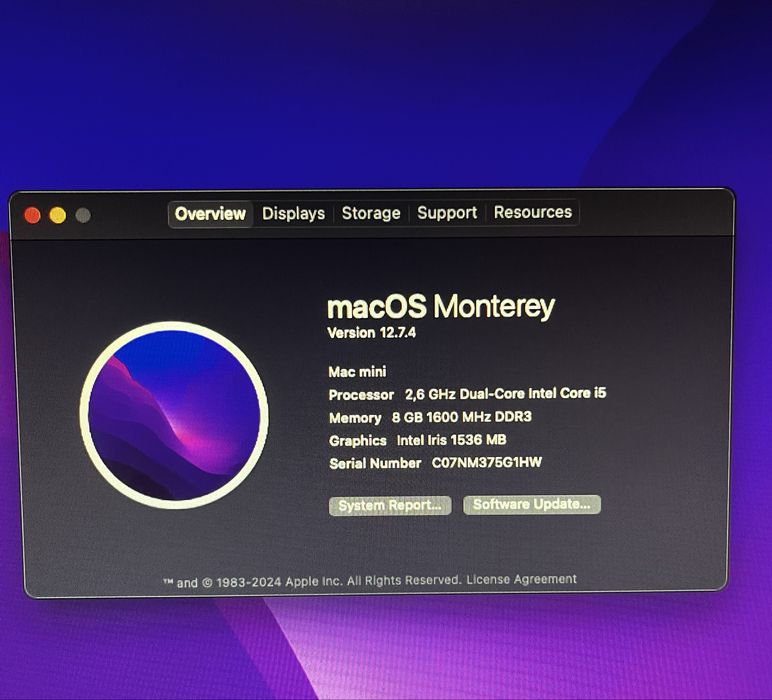Click processor value 2,6 GHz Dual-Core Intel Core i5
Viewport: 772px width, 700px height.
pos(506,394)
